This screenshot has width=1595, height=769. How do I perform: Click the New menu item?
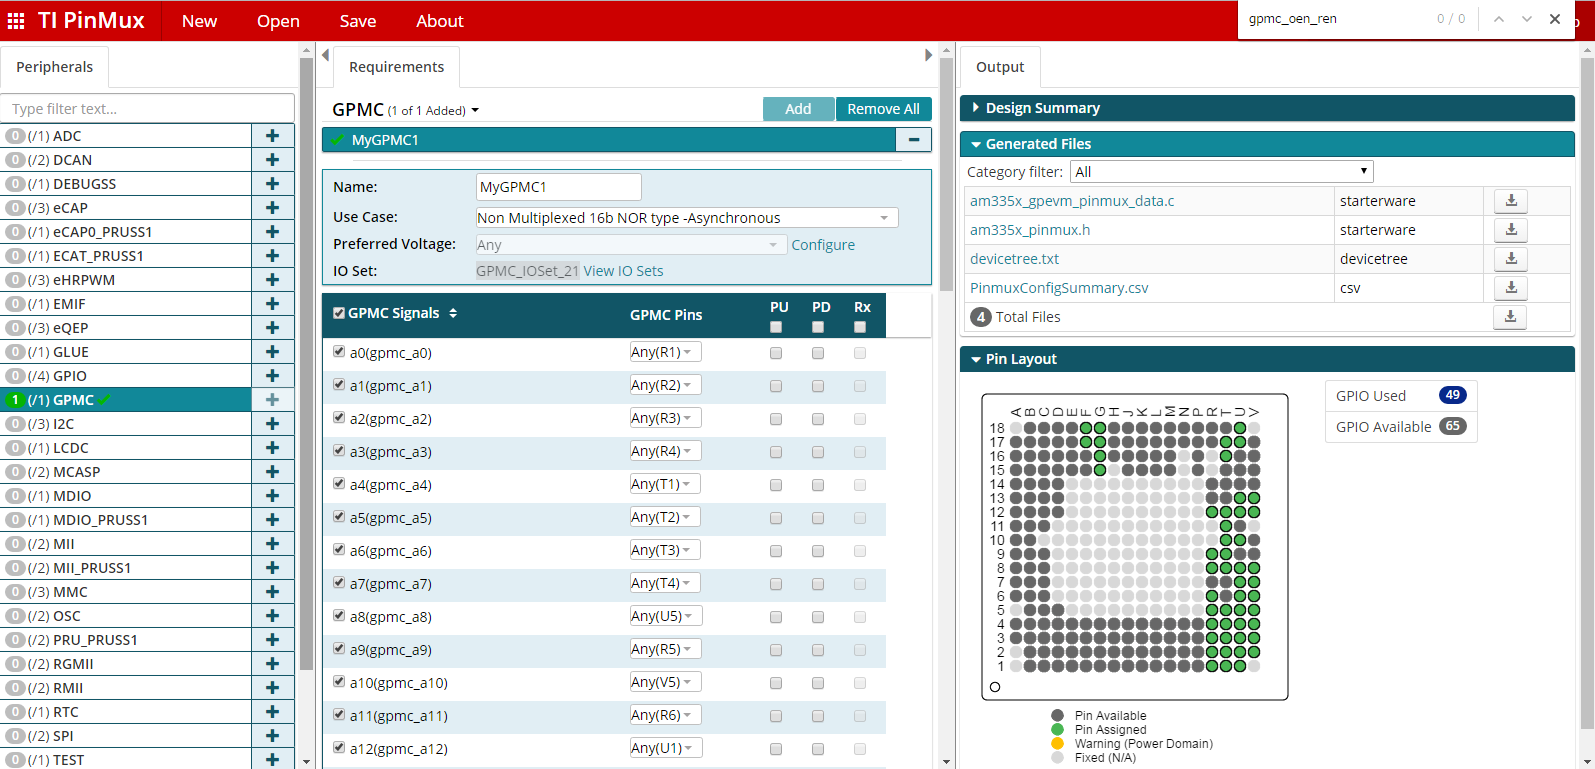click(199, 21)
